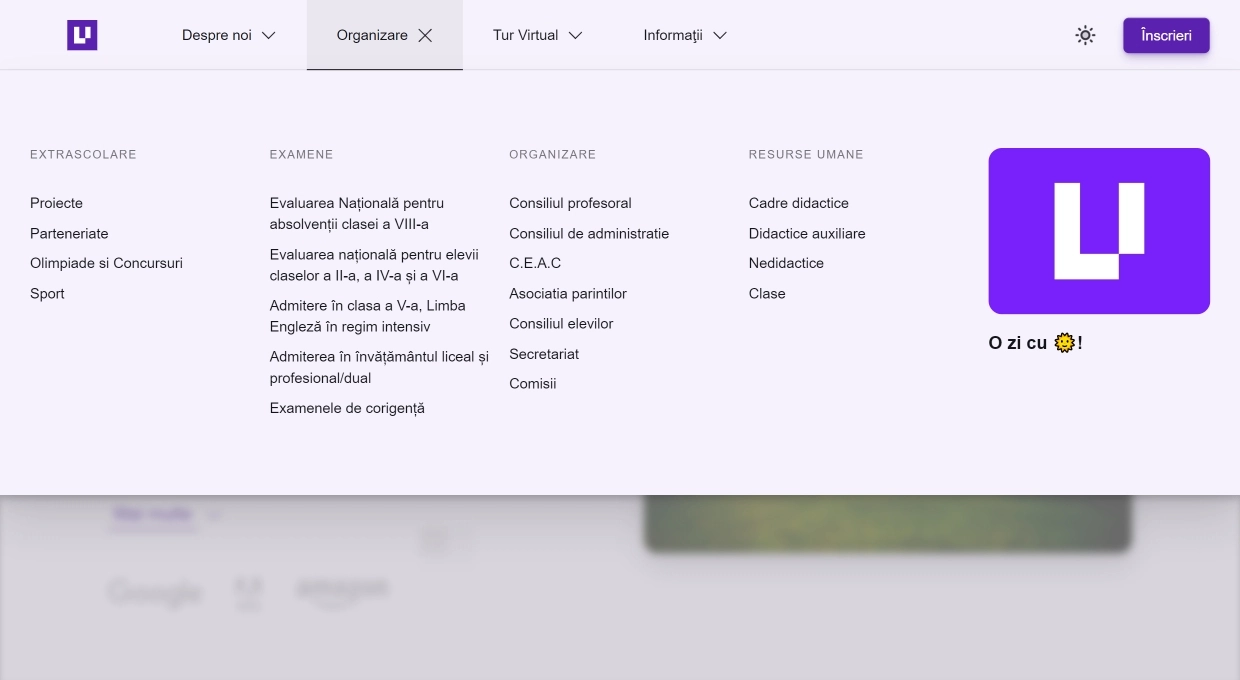The width and height of the screenshot is (1240, 680).
Task: Open the Secretariat page
Action: (x=544, y=353)
